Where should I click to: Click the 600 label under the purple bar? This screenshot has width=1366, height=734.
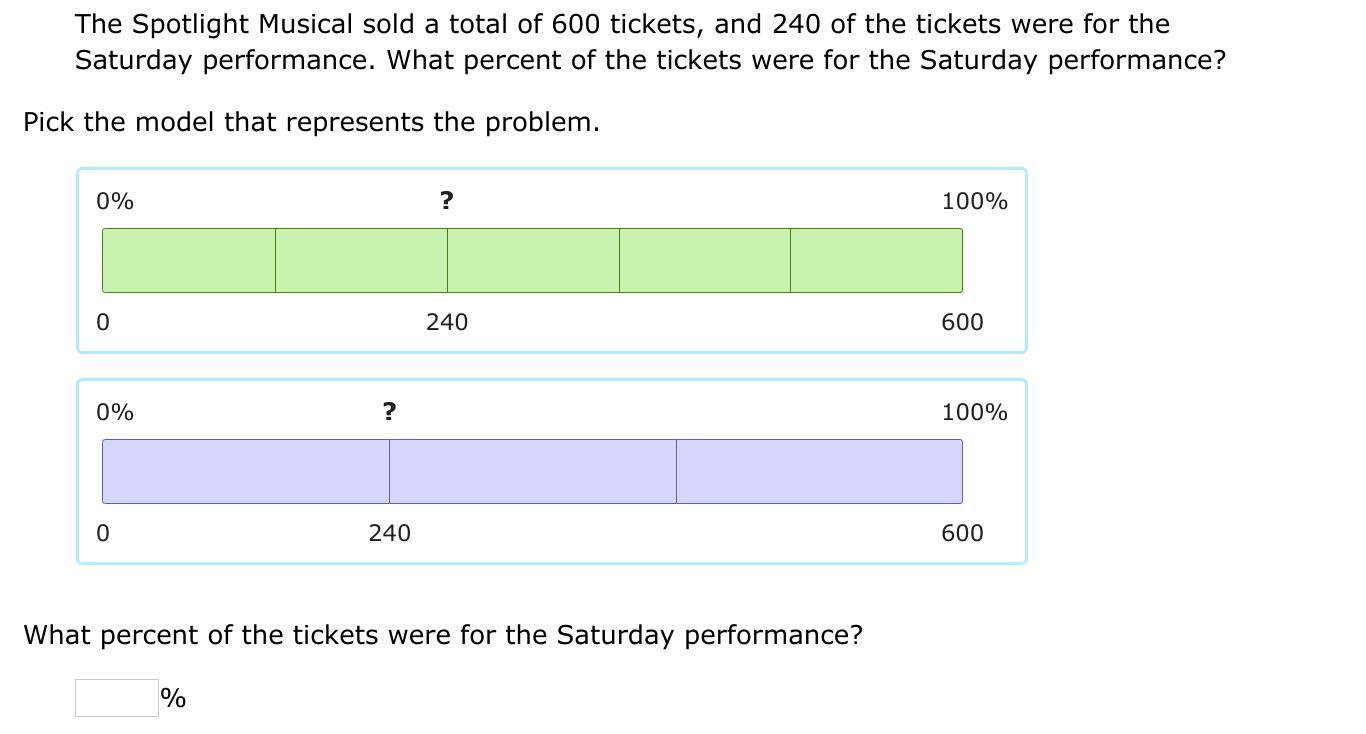click(962, 533)
